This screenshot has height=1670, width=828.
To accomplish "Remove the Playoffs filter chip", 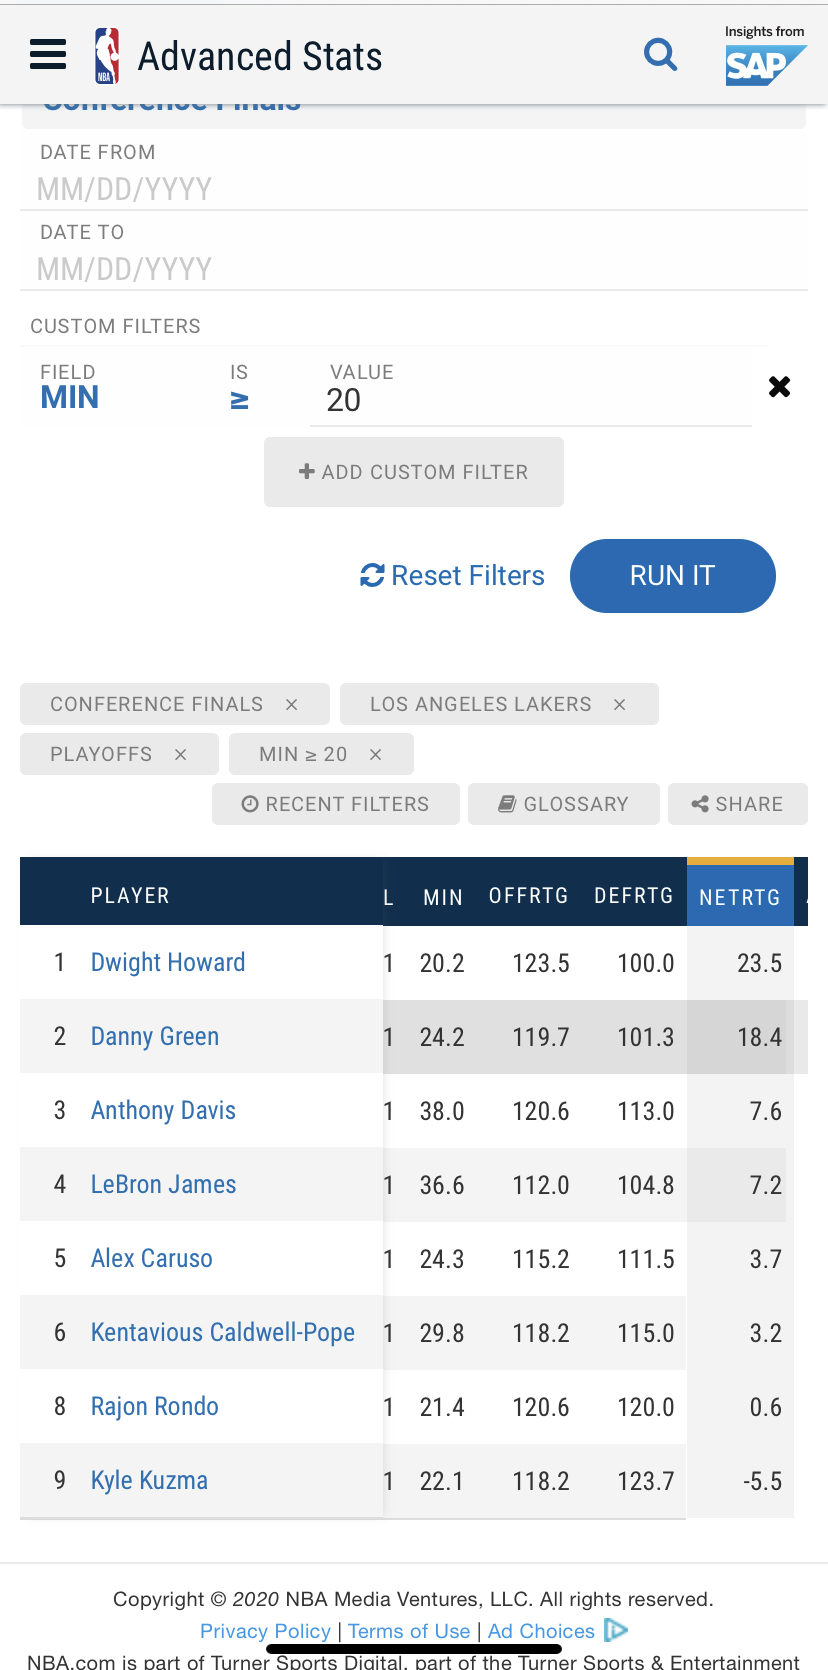I will click(x=181, y=755).
